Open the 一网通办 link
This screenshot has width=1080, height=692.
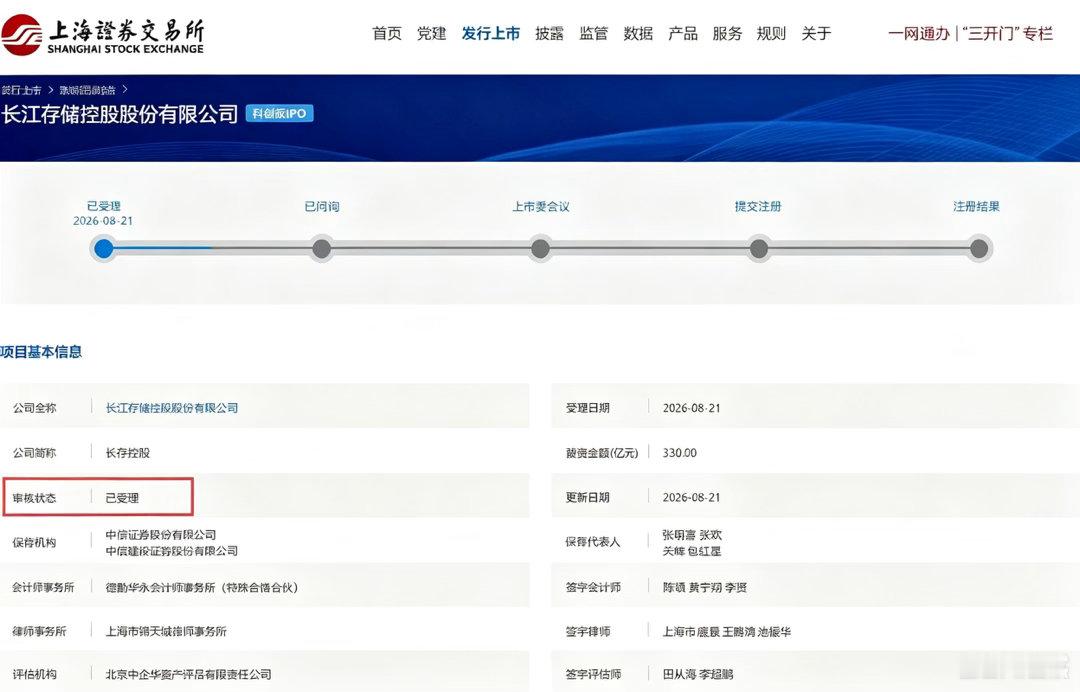pyautogui.click(x=919, y=33)
